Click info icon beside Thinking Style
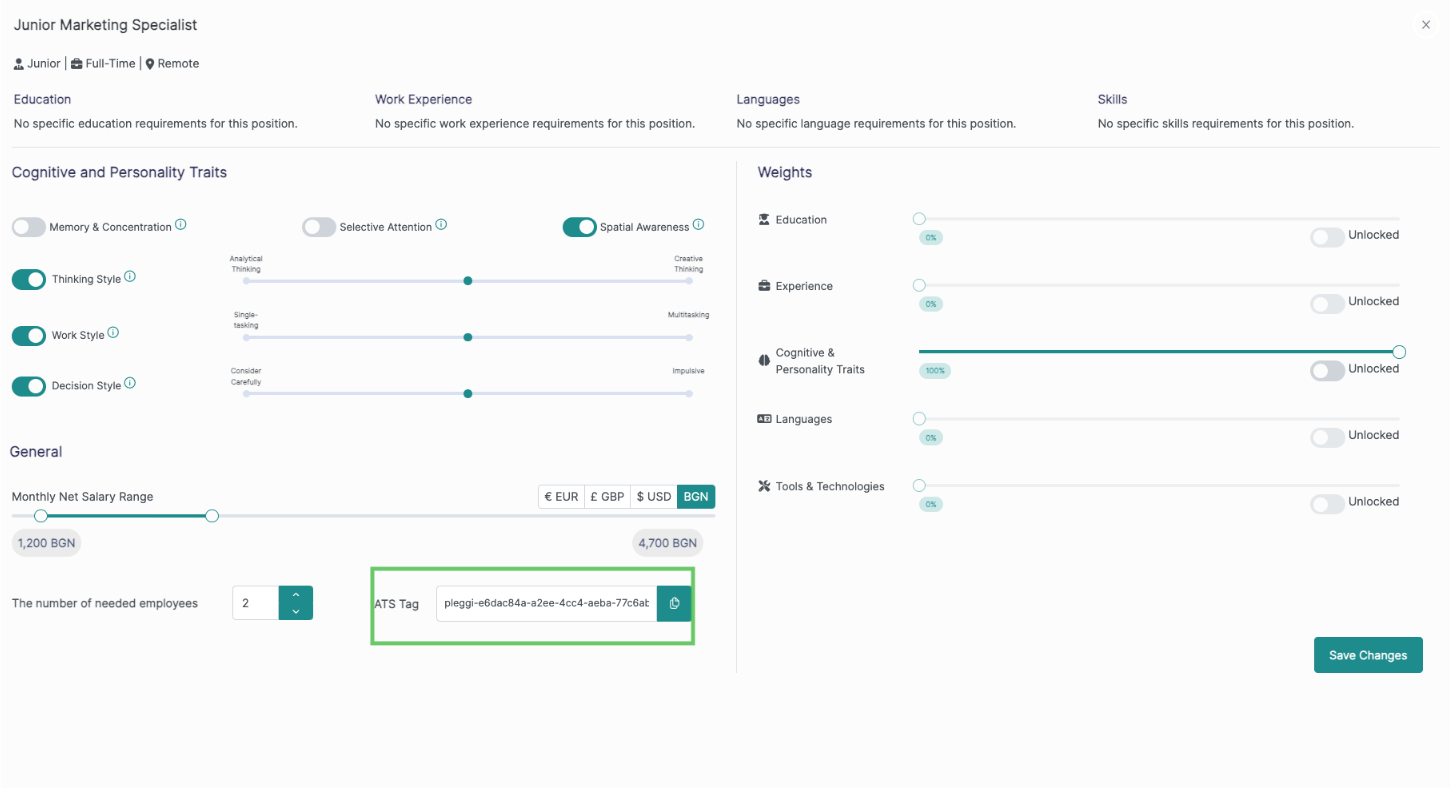 click(130, 277)
